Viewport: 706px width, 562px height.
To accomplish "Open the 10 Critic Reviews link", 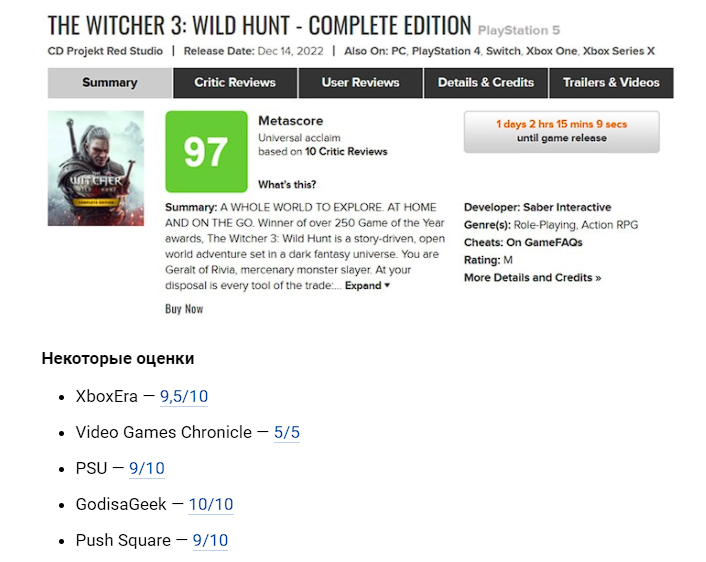I will coord(346,152).
